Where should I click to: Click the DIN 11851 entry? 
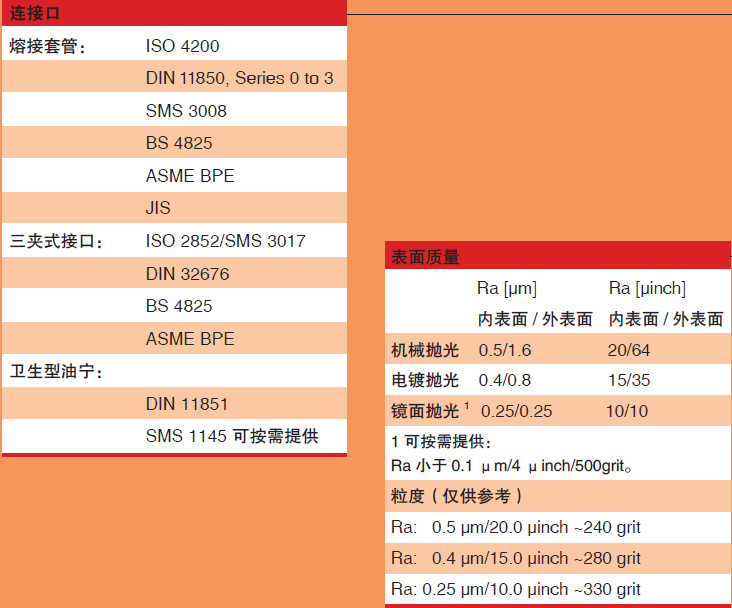click(187, 404)
